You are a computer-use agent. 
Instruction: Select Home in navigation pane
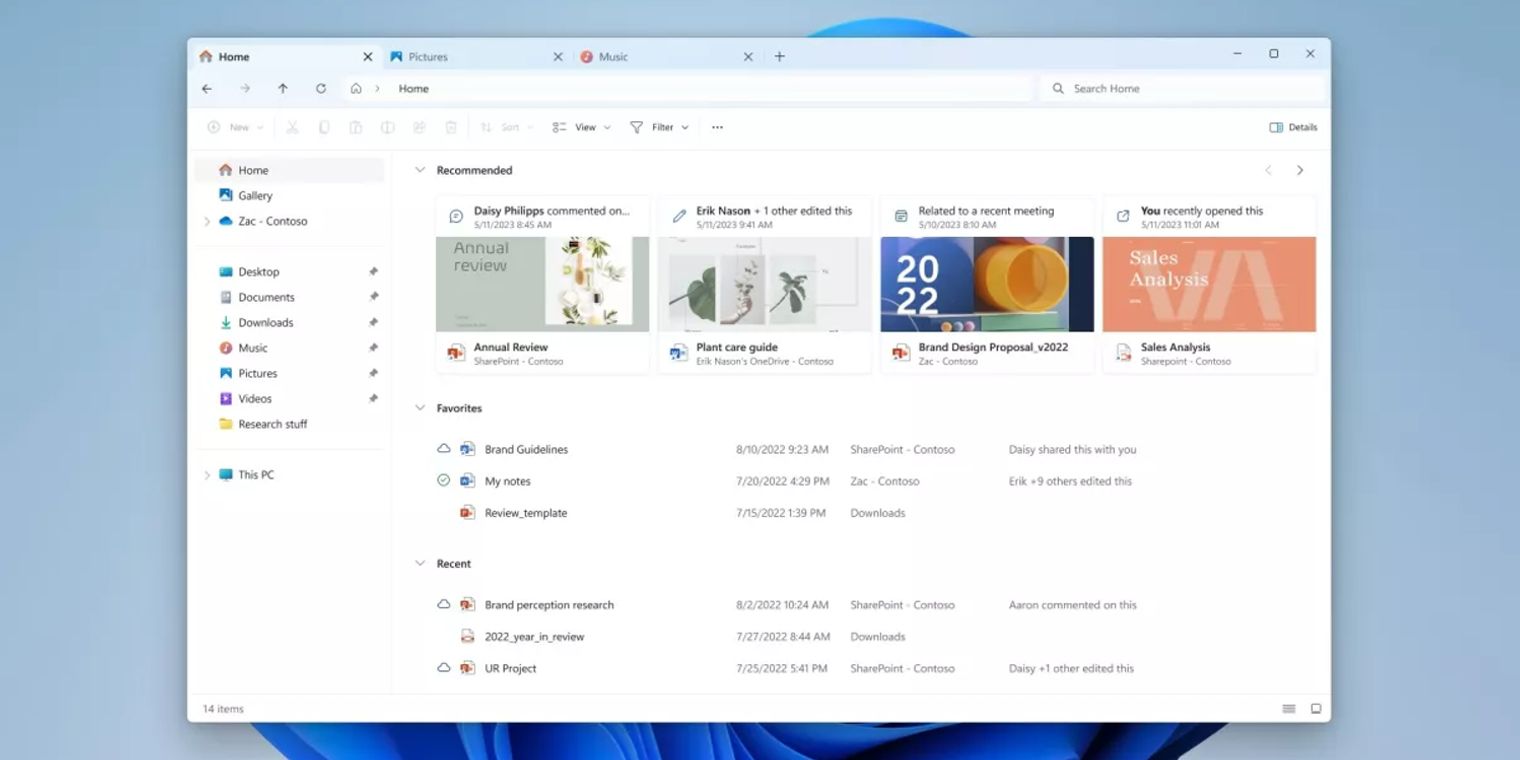[x=289, y=170]
